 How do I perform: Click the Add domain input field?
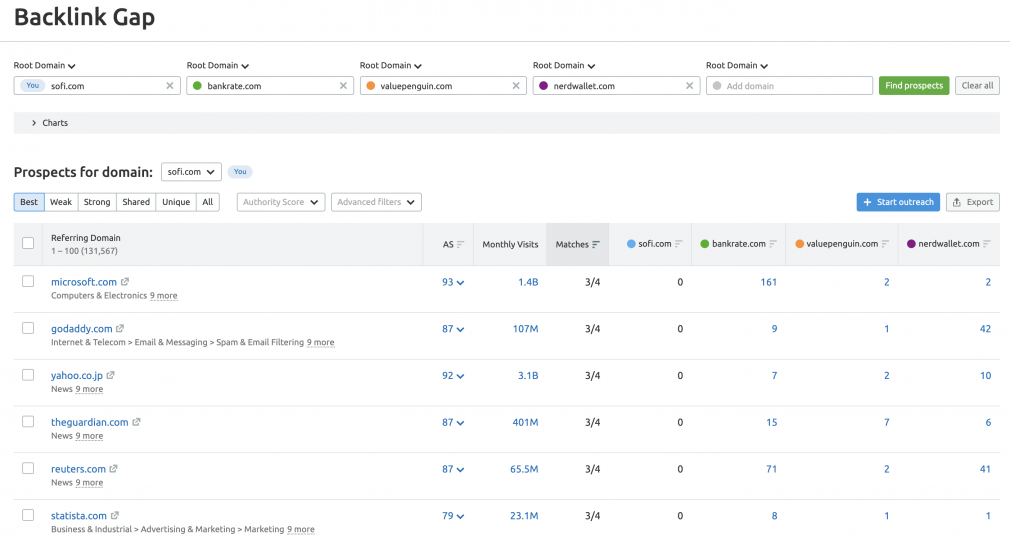(x=789, y=86)
